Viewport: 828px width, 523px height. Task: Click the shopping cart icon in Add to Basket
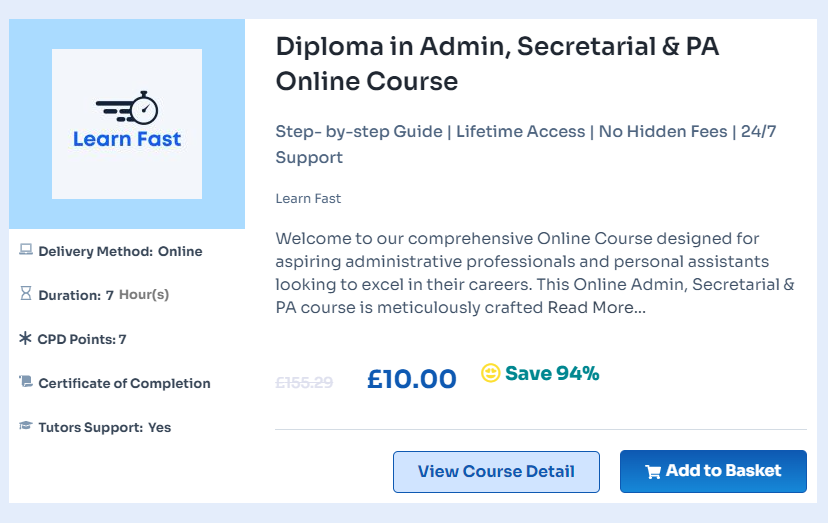[x=653, y=471]
